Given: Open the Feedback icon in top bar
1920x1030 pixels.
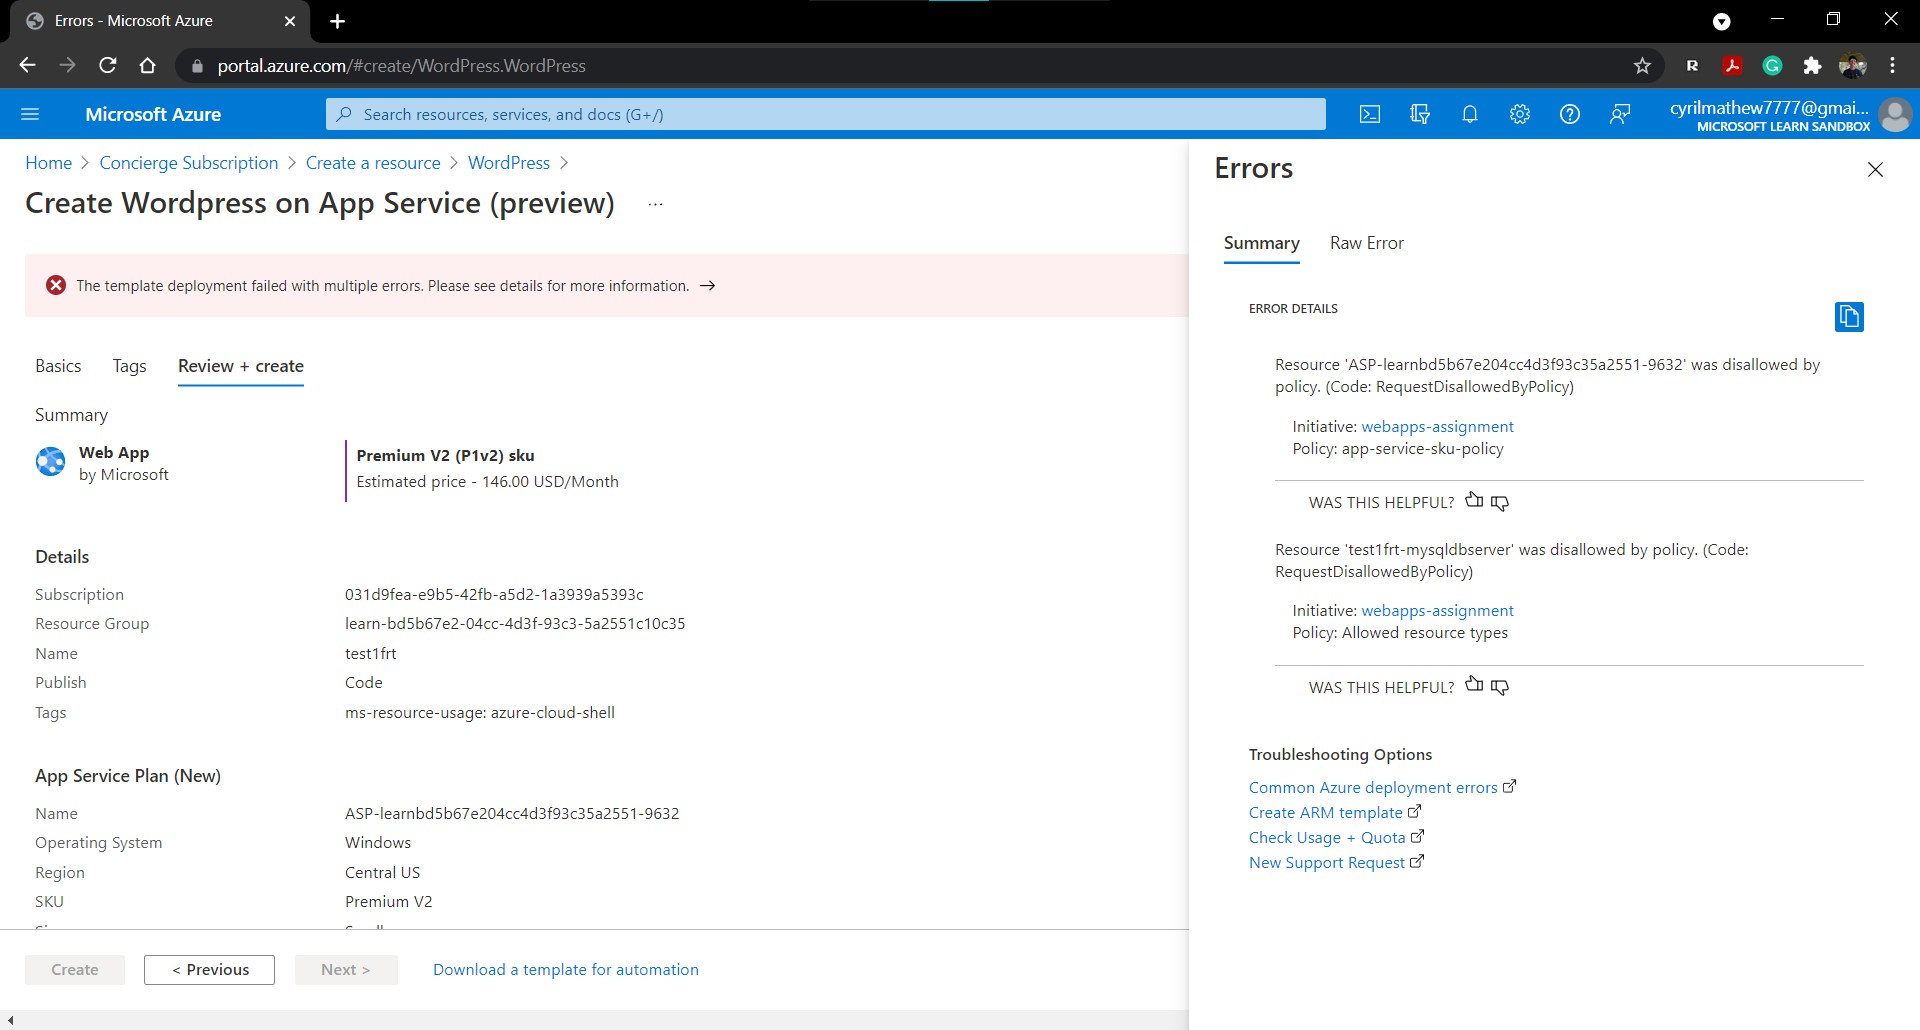Looking at the screenshot, I should pos(1620,114).
